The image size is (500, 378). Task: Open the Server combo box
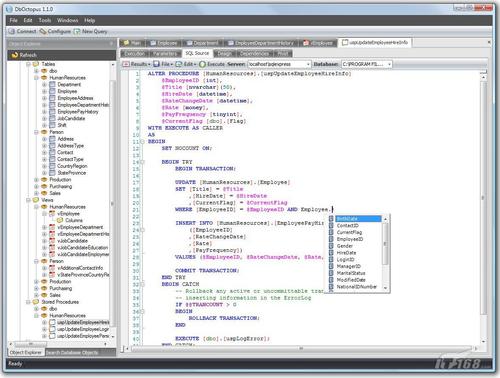(279, 64)
